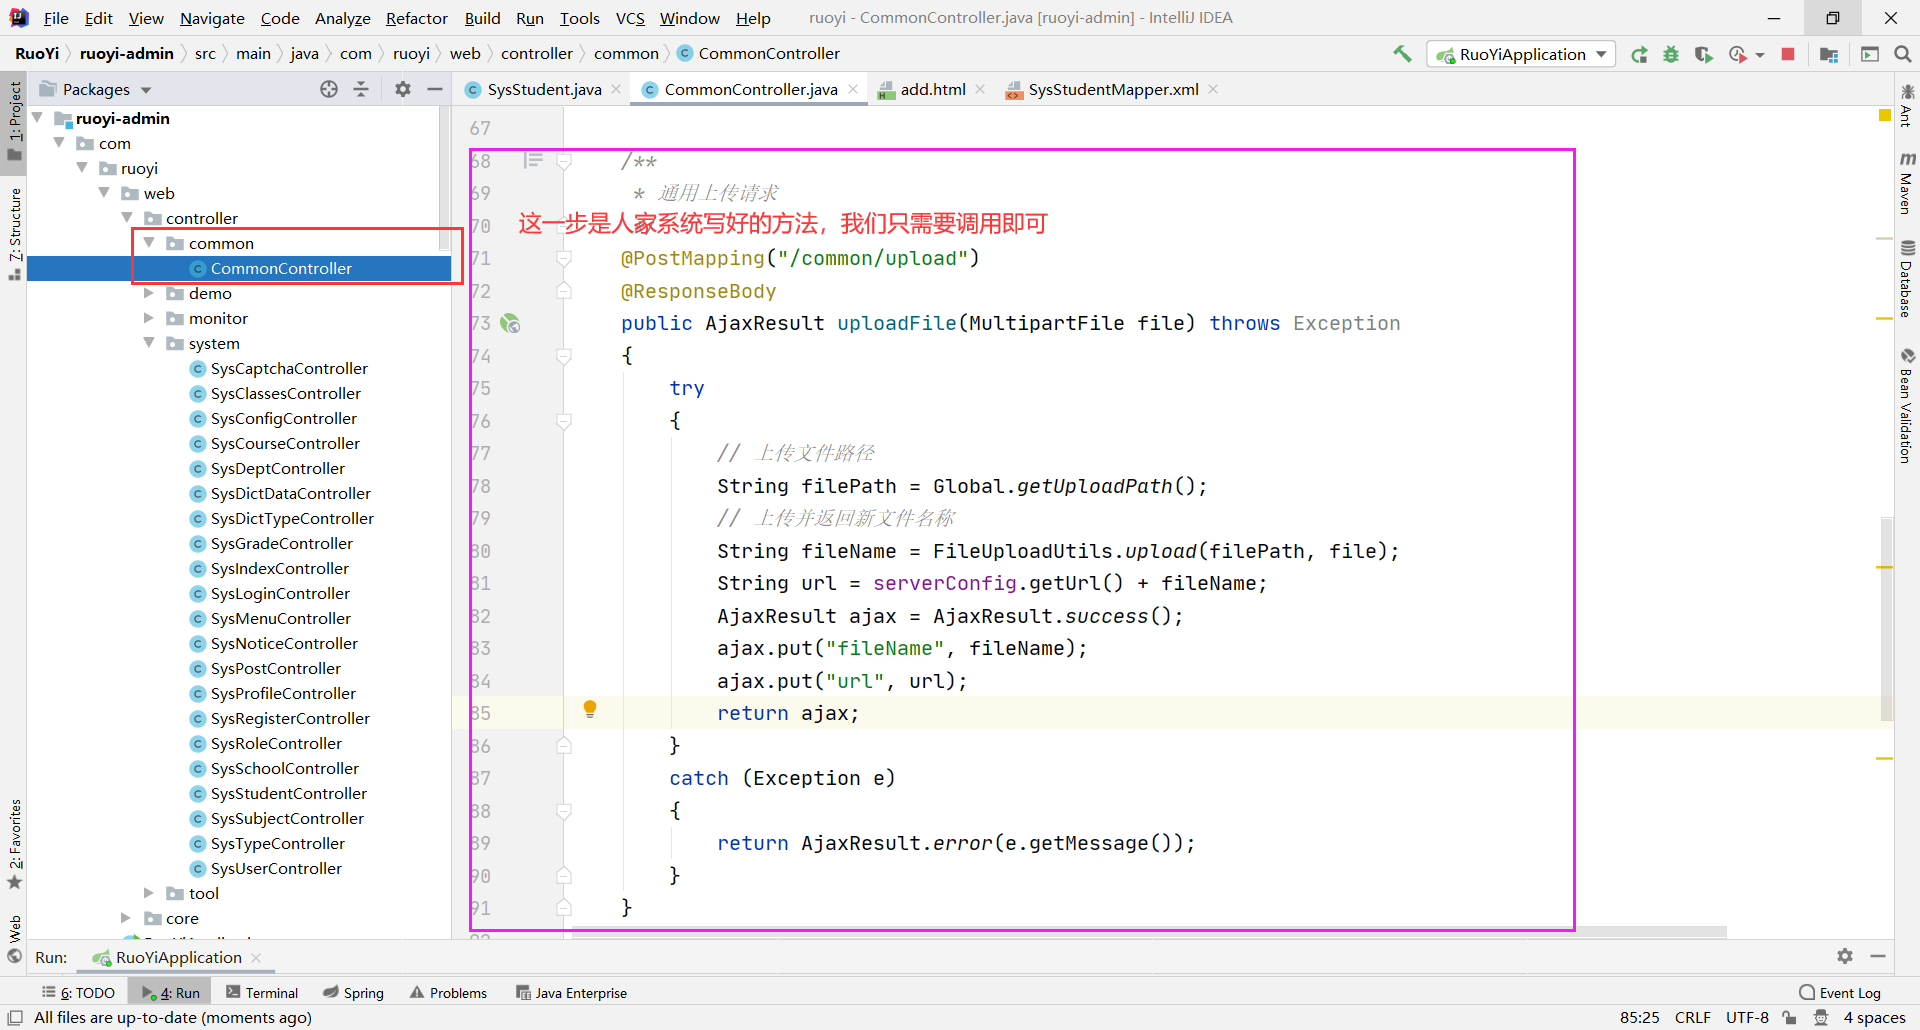The width and height of the screenshot is (1920, 1030).
Task: Switch to the SysStudent.java tab
Action: tap(544, 89)
